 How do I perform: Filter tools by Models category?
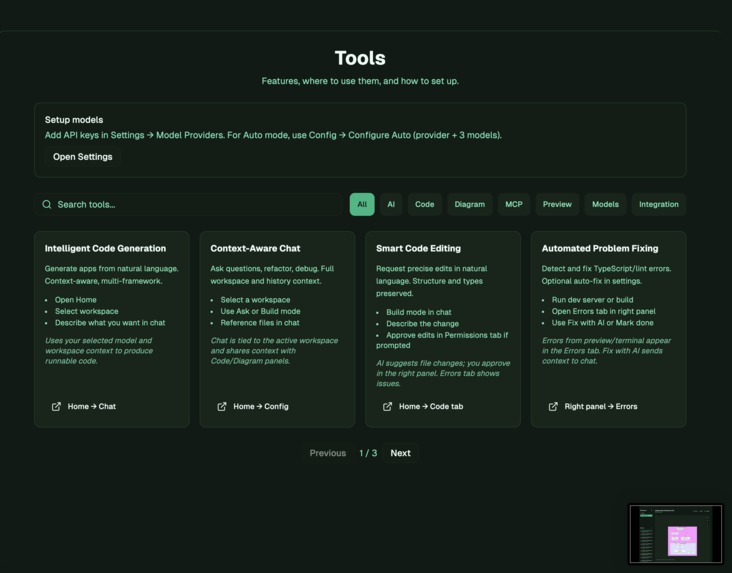[x=605, y=205]
